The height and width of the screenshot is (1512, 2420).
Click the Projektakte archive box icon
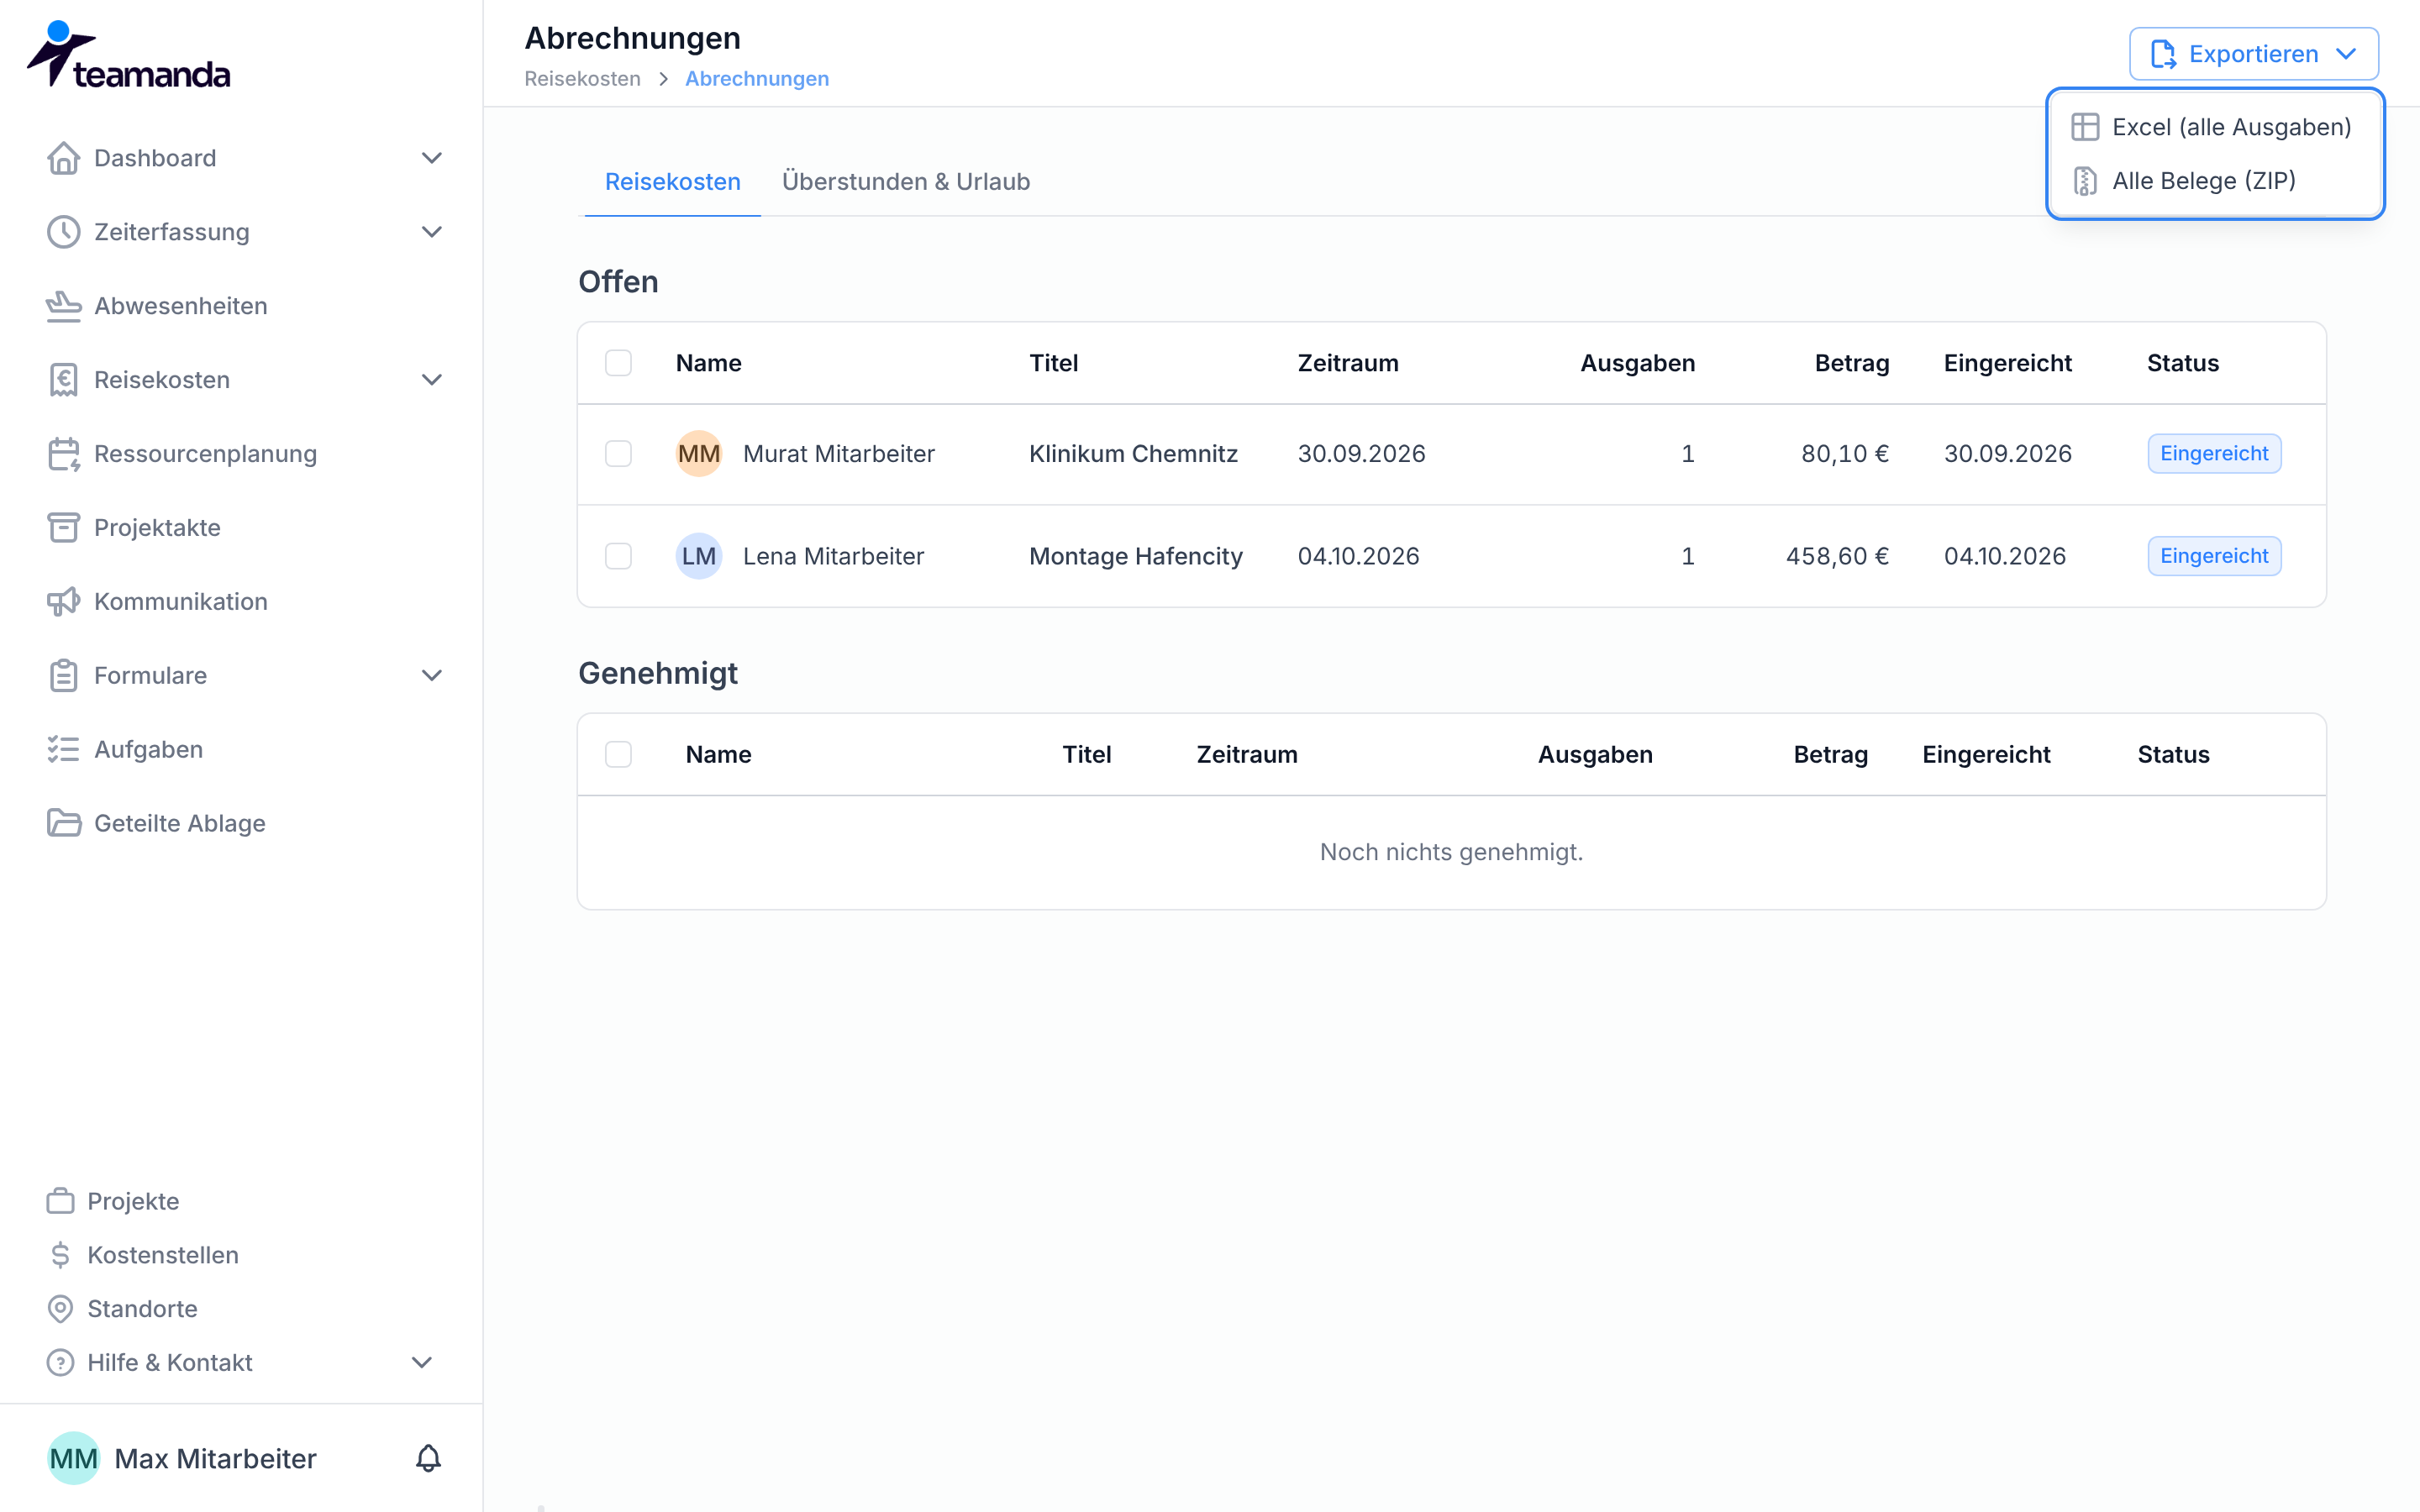click(x=63, y=528)
